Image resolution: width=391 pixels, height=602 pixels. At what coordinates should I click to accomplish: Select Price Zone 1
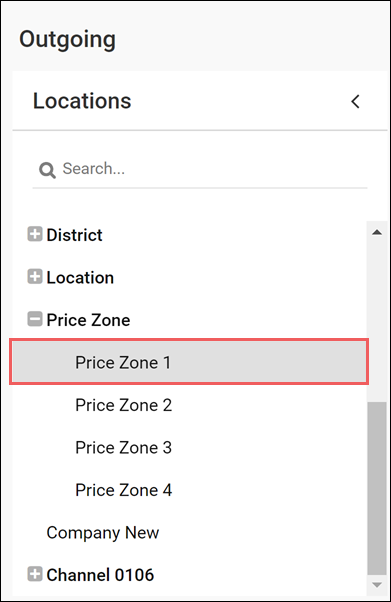(x=189, y=362)
